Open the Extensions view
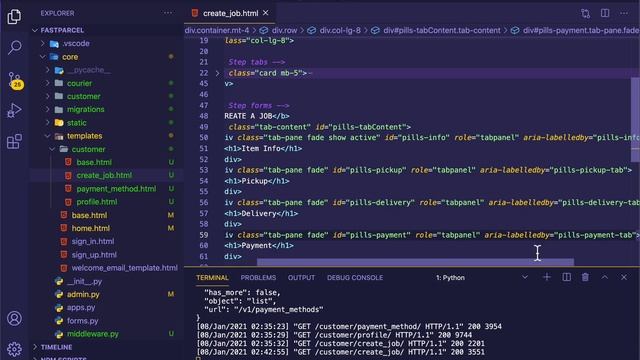This screenshot has height=360, width=640. point(14,141)
